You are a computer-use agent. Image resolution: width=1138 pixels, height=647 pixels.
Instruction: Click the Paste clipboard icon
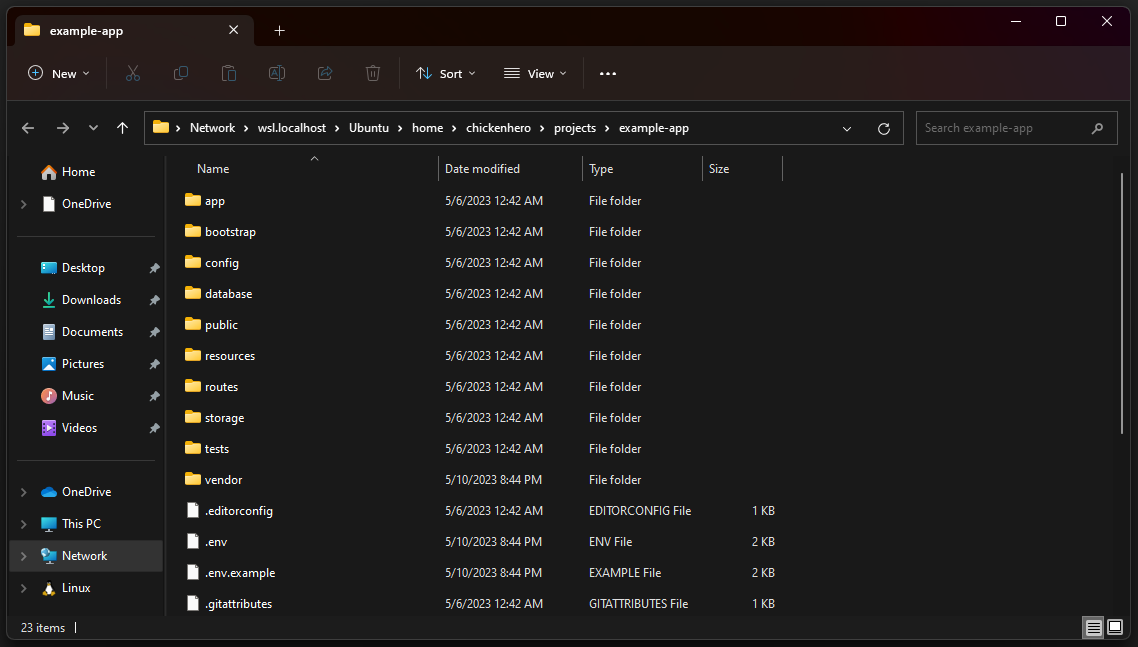point(229,73)
